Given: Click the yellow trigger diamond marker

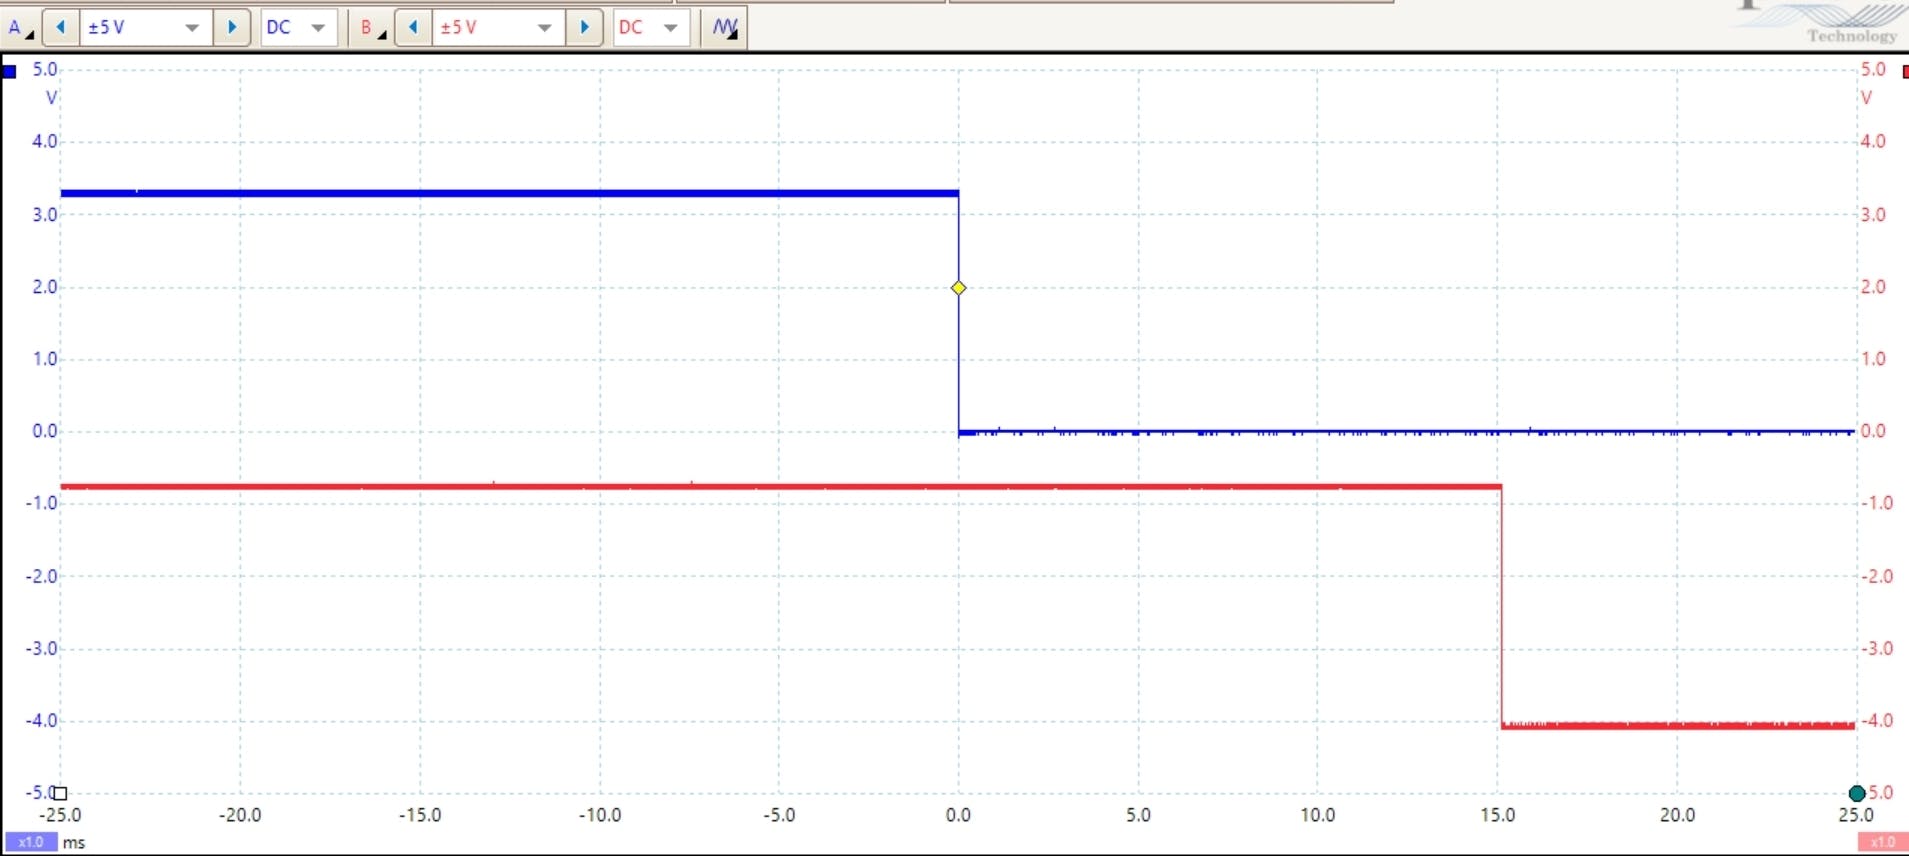Looking at the screenshot, I should tap(958, 288).
